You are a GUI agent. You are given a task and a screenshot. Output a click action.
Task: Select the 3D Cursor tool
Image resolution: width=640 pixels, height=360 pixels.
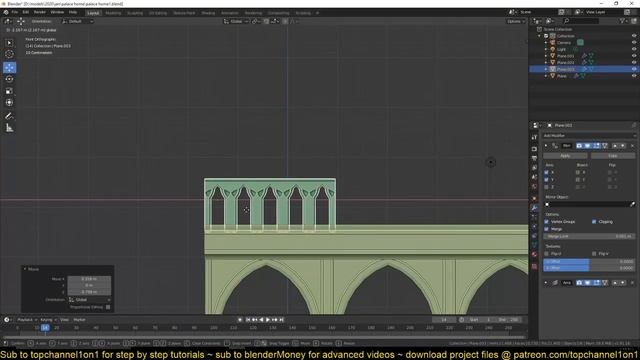click(x=9, y=54)
